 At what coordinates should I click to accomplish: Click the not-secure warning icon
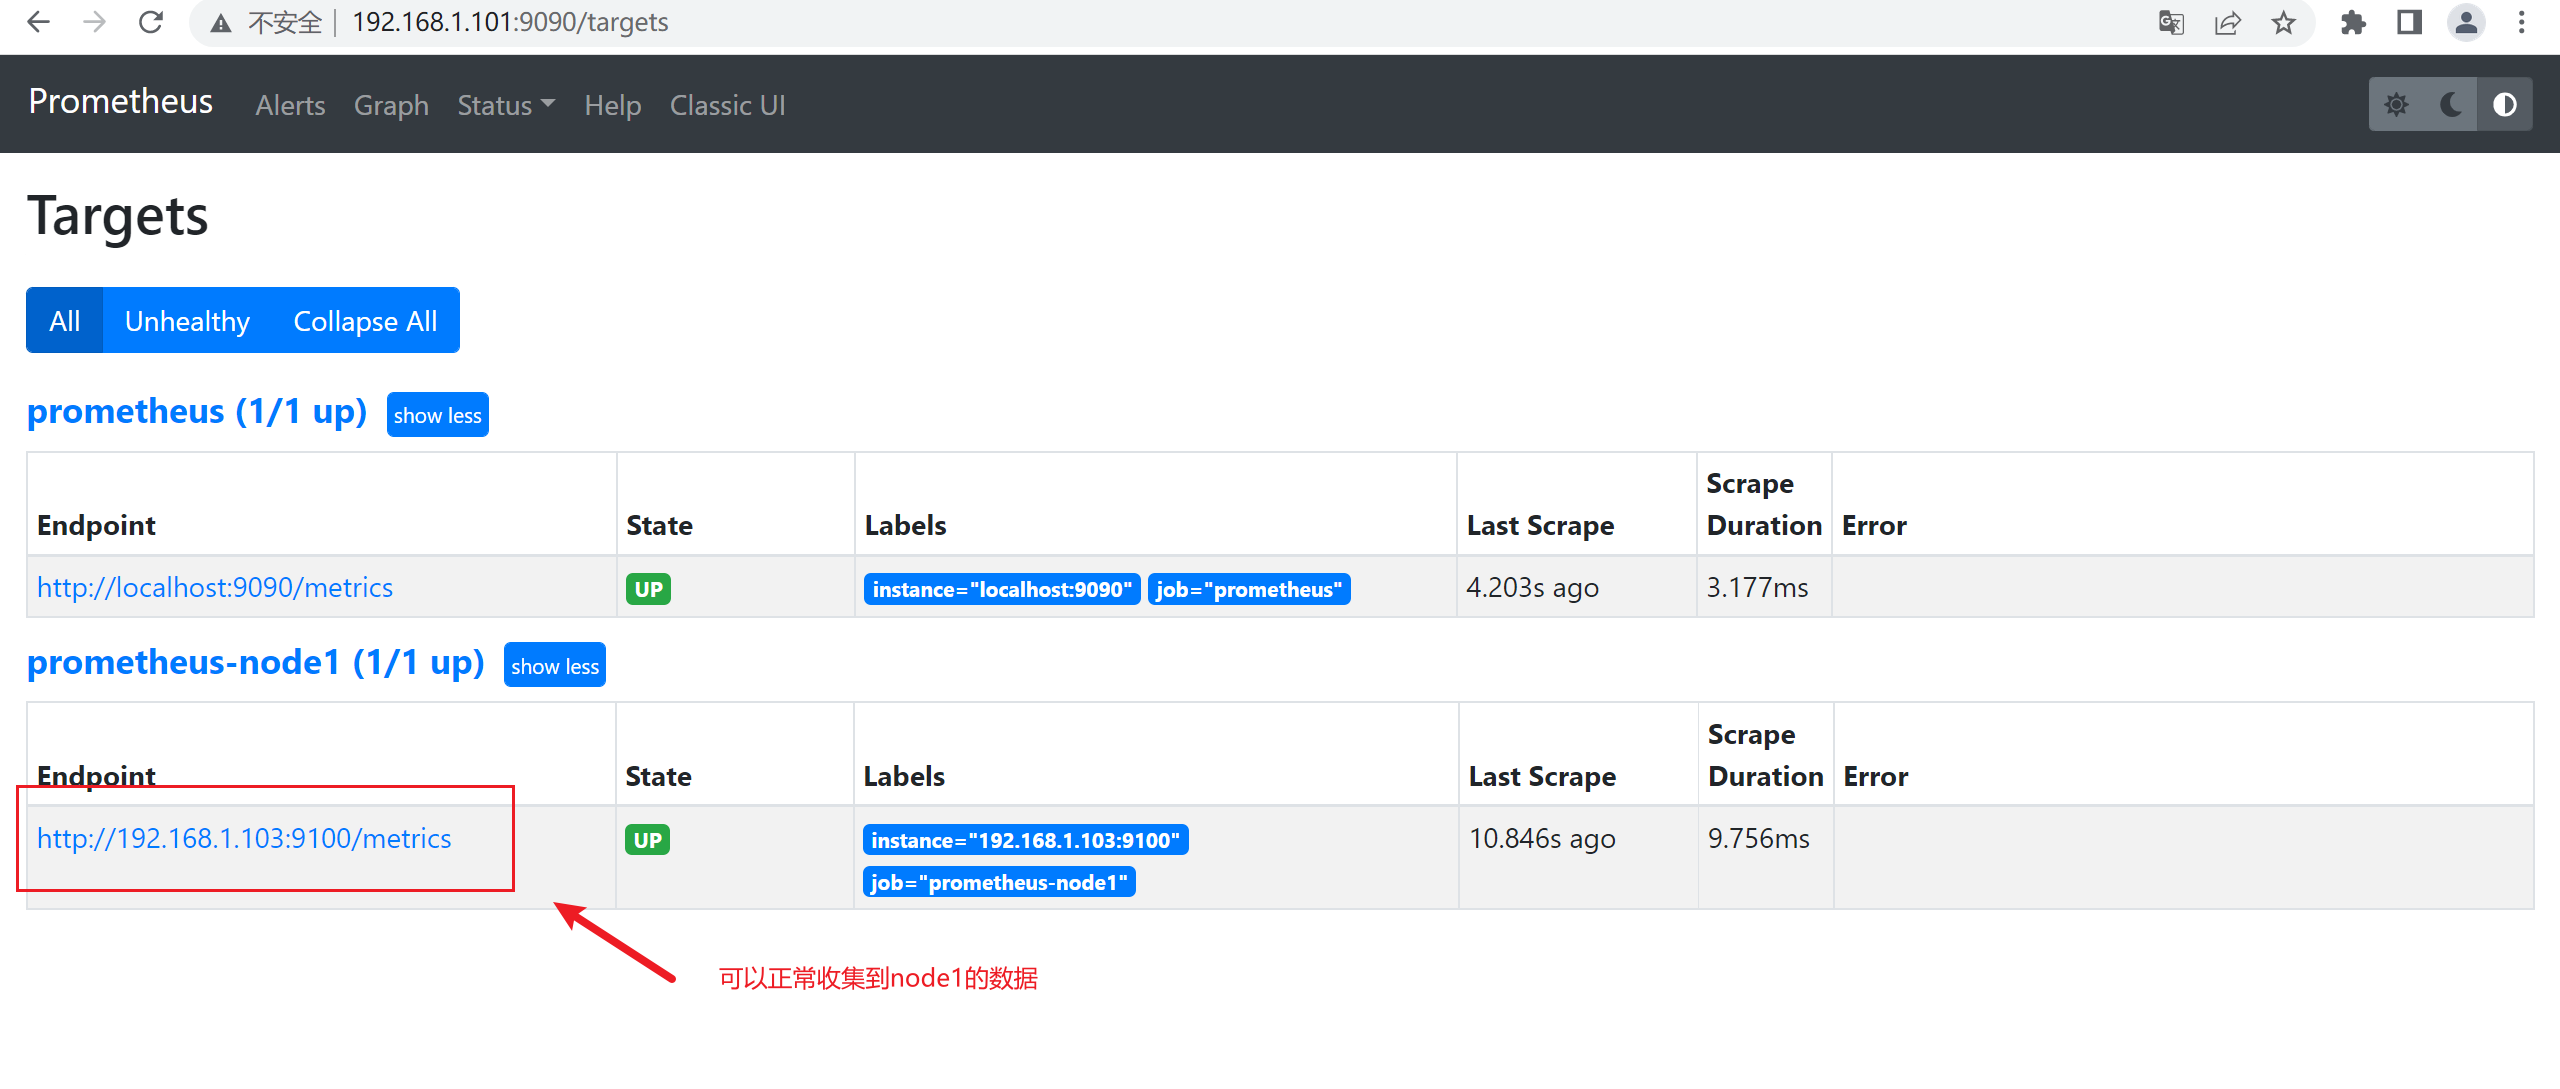(x=221, y=23)
